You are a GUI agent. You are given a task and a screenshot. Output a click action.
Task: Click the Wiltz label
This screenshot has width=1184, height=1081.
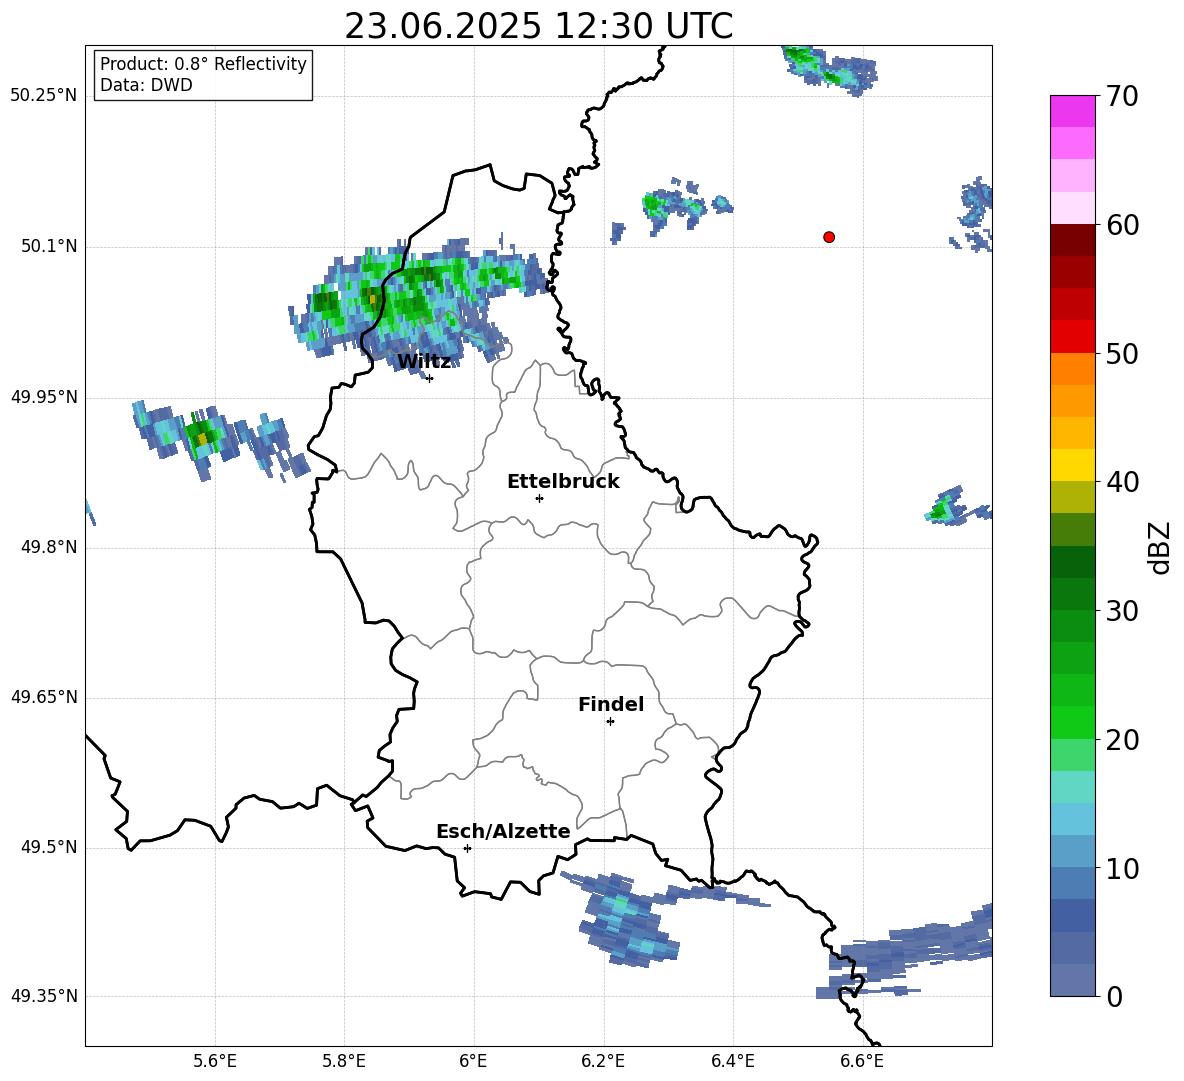424,362
